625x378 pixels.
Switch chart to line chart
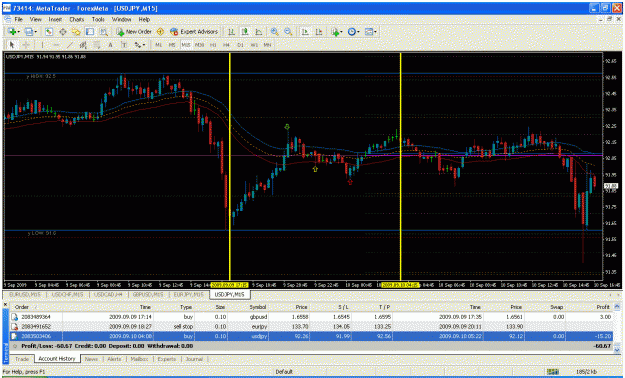point(258,32)
